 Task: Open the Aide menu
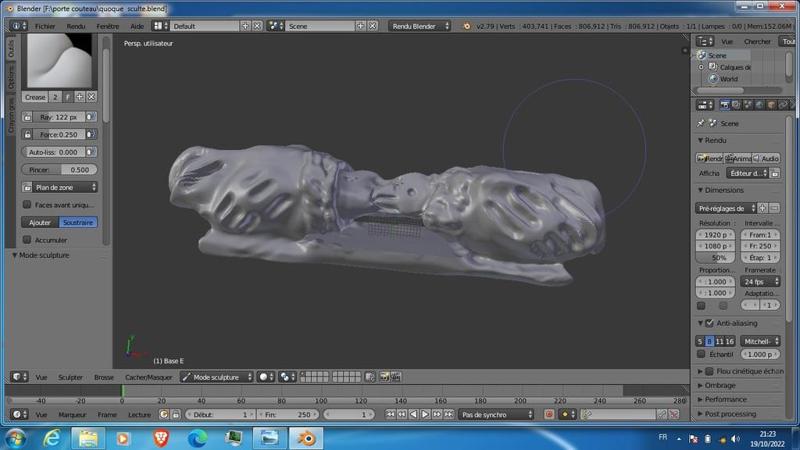click(137, 26)
